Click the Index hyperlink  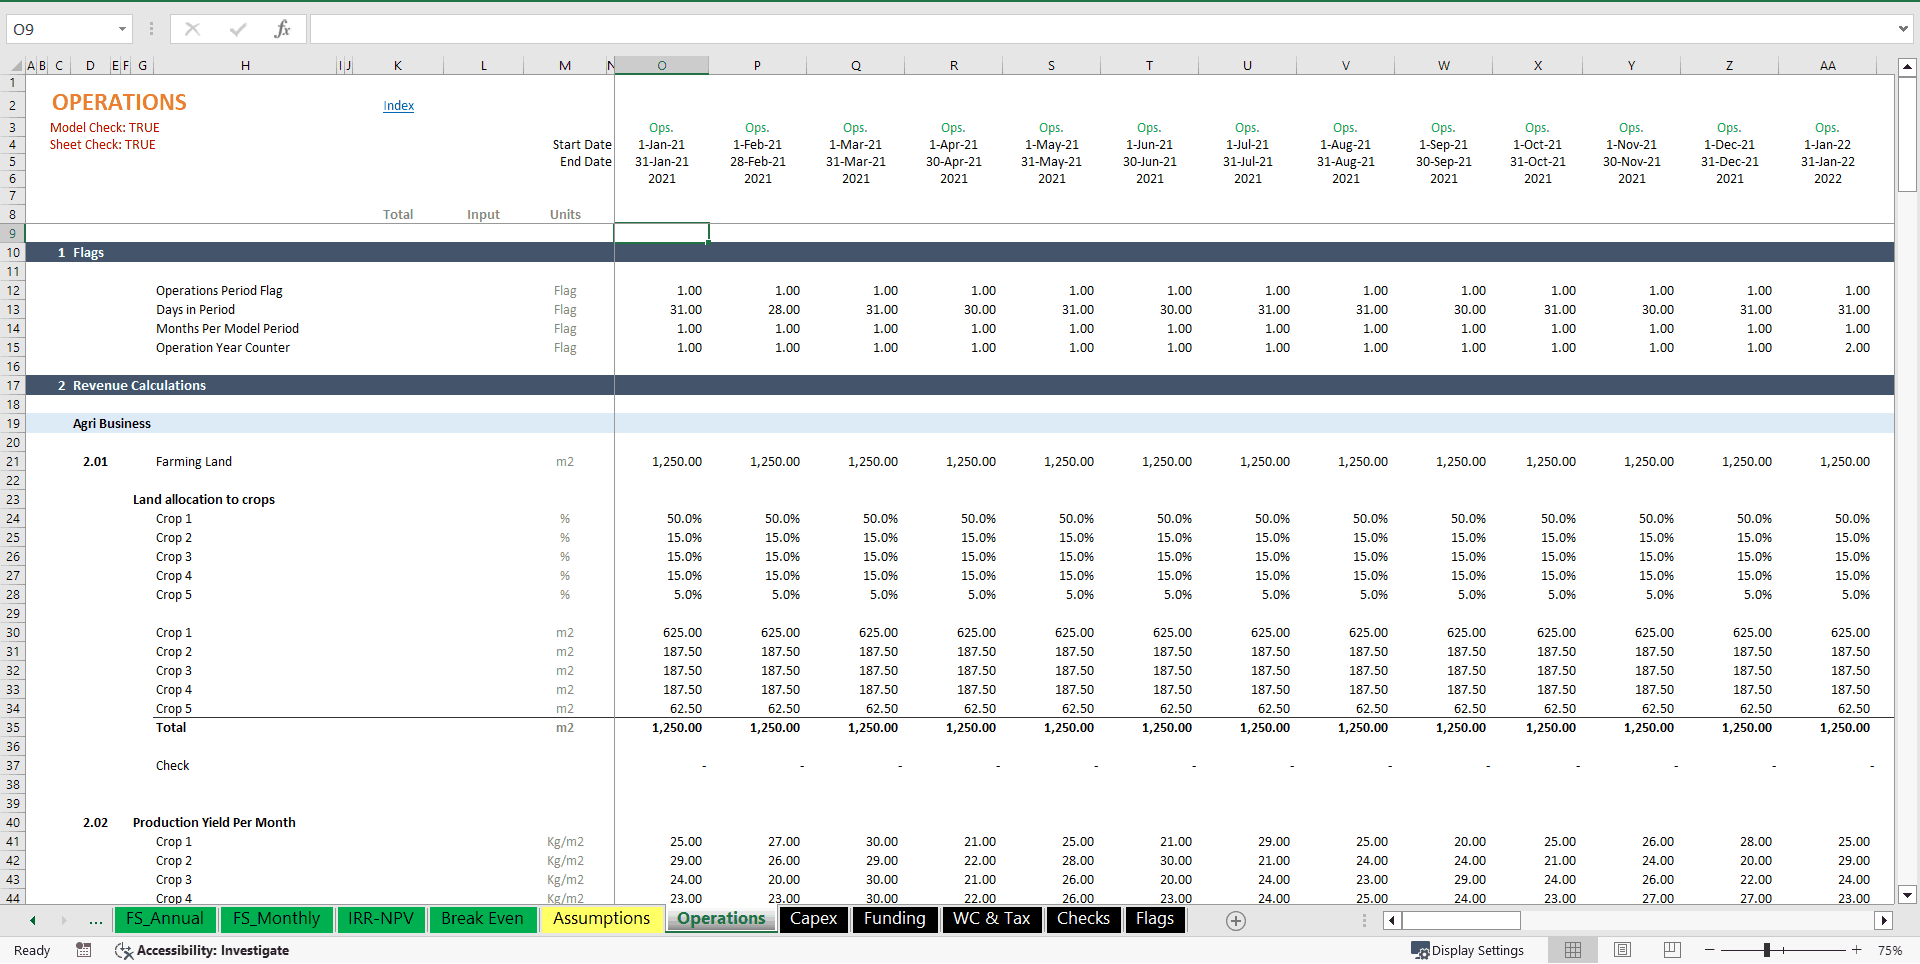tap(398, 106)
